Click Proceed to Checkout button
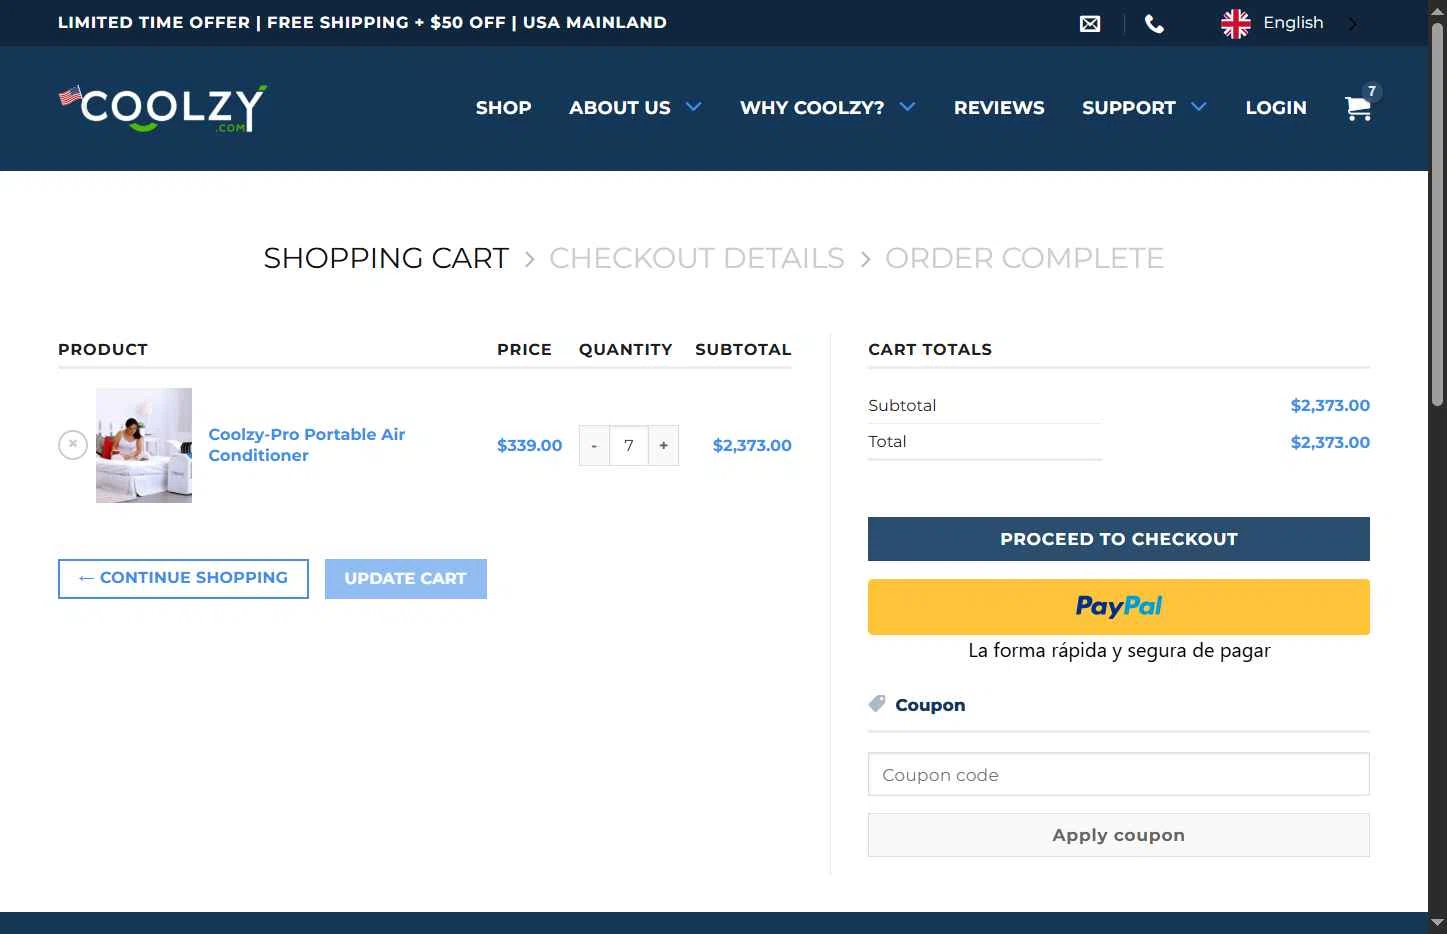 click(1119, 539)
